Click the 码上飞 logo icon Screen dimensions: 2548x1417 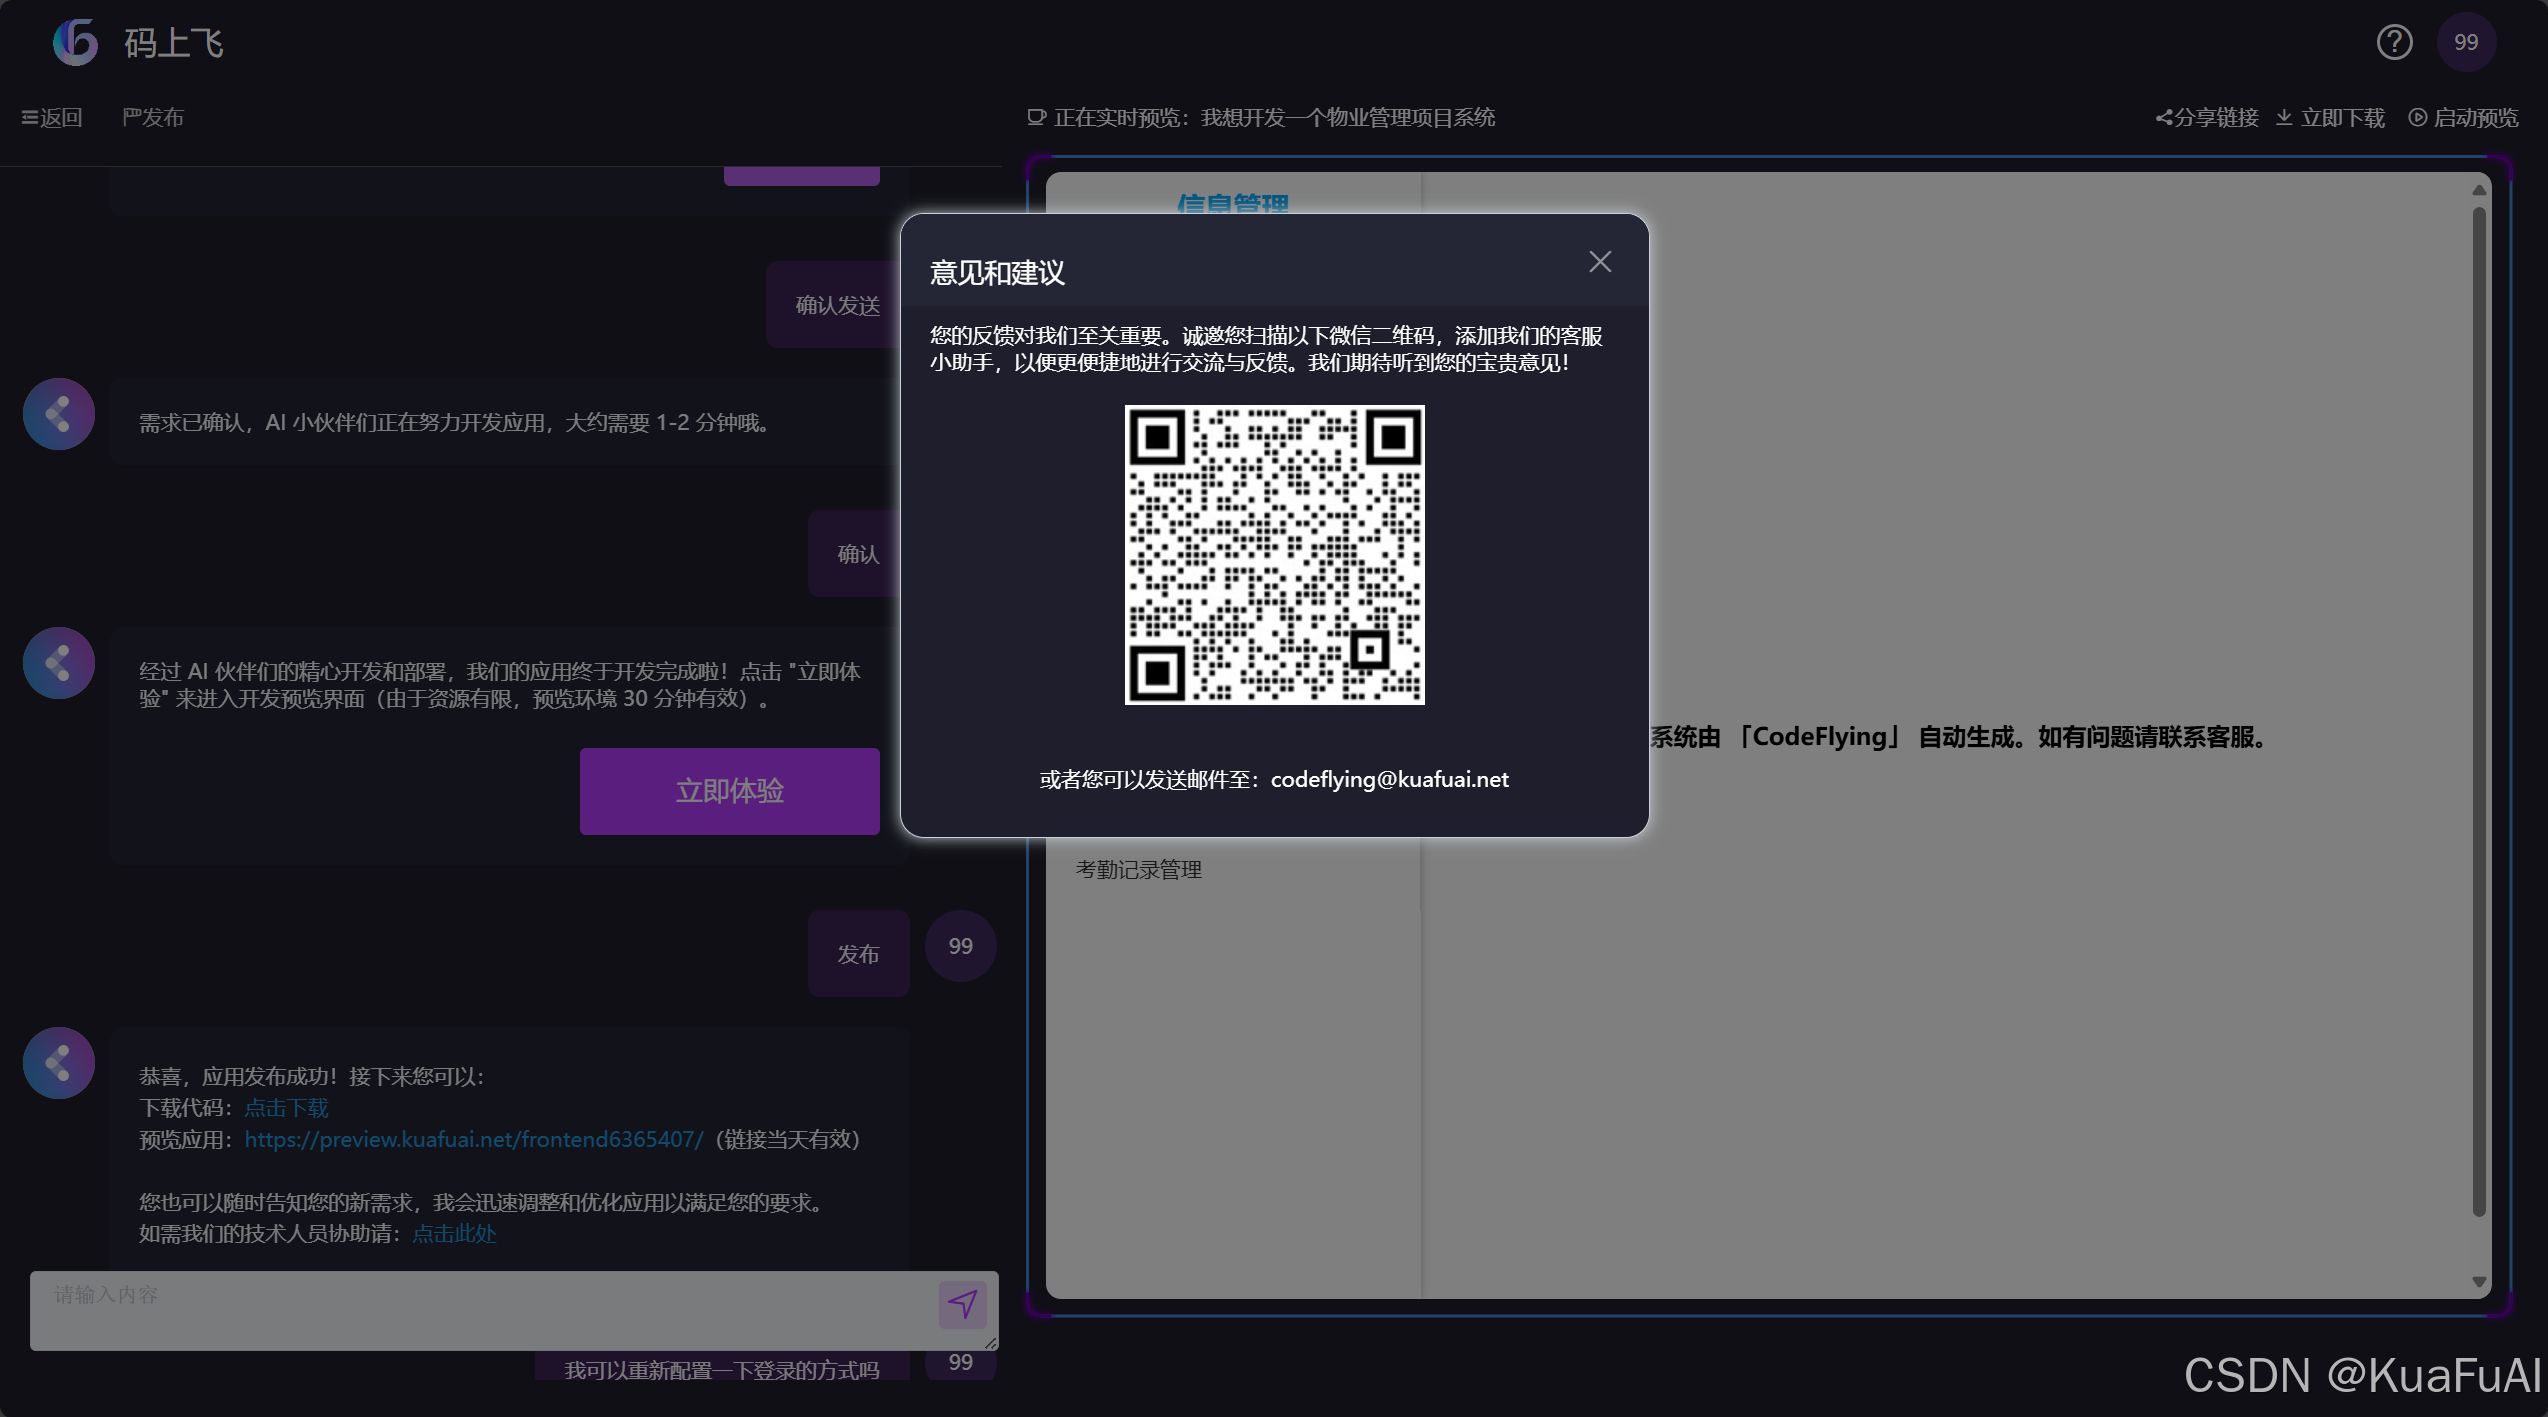coord(75,43)
